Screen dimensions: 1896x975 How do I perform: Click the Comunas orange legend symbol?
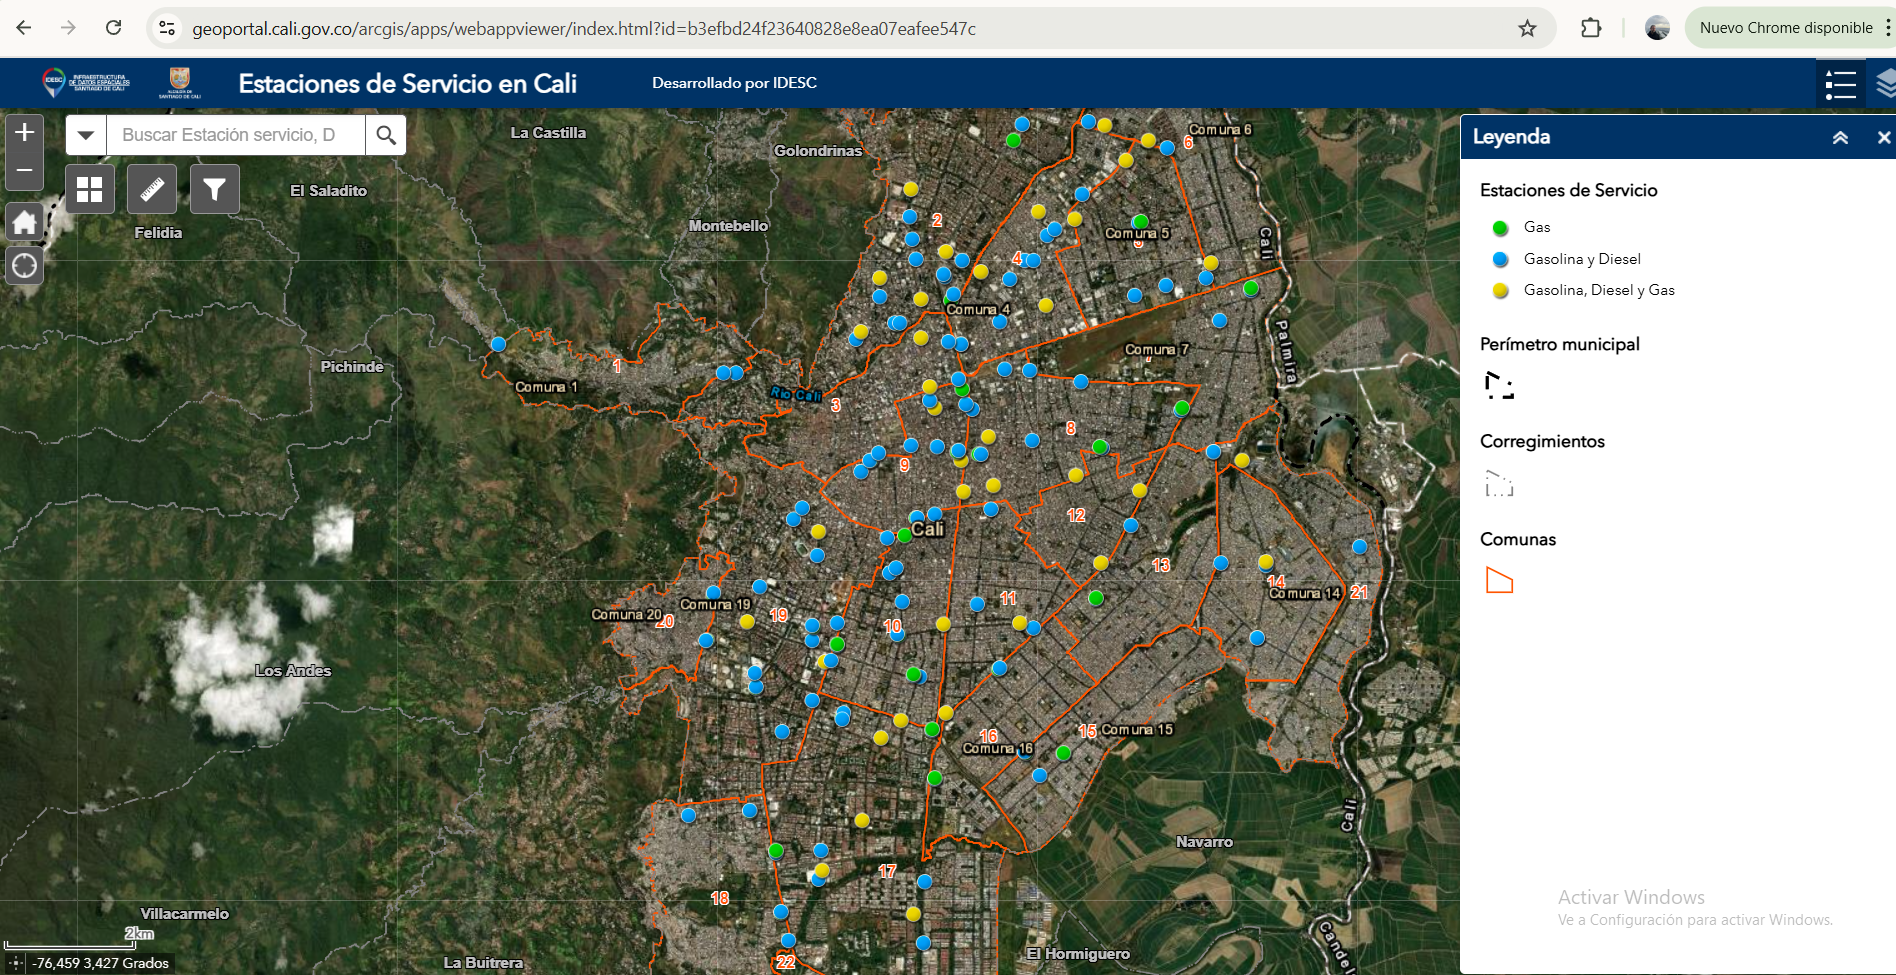[x=1499, y=581]
